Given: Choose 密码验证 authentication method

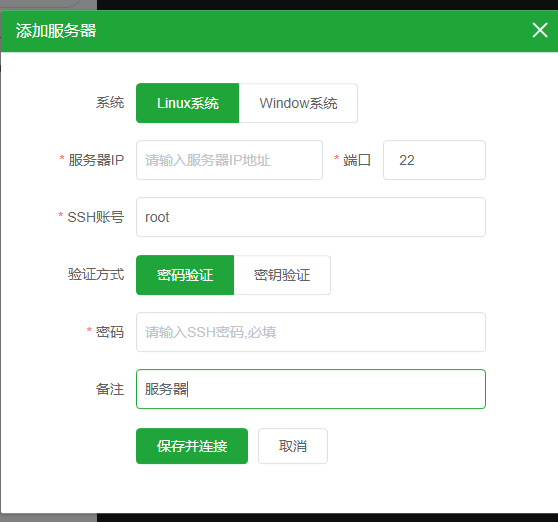Looking at the screenshot, I should pyautogui.click(x=185, y=275).
